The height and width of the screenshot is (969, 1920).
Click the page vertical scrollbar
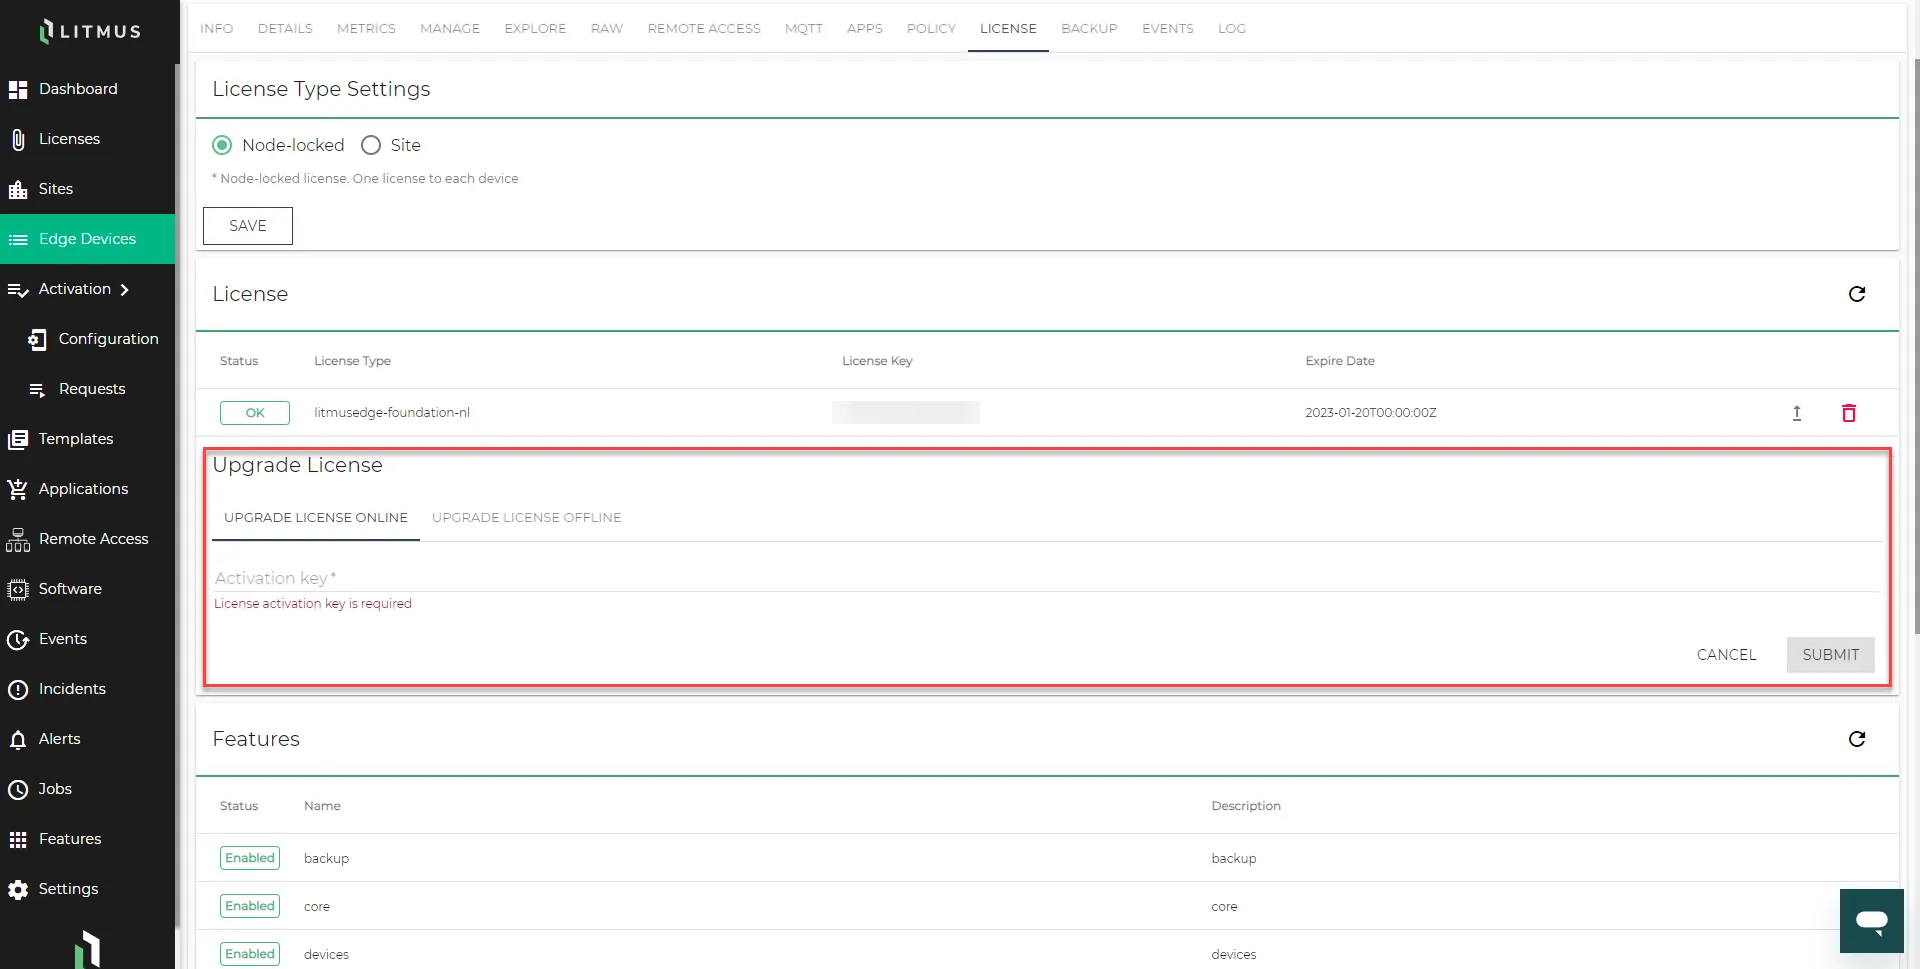[1915, 345]
